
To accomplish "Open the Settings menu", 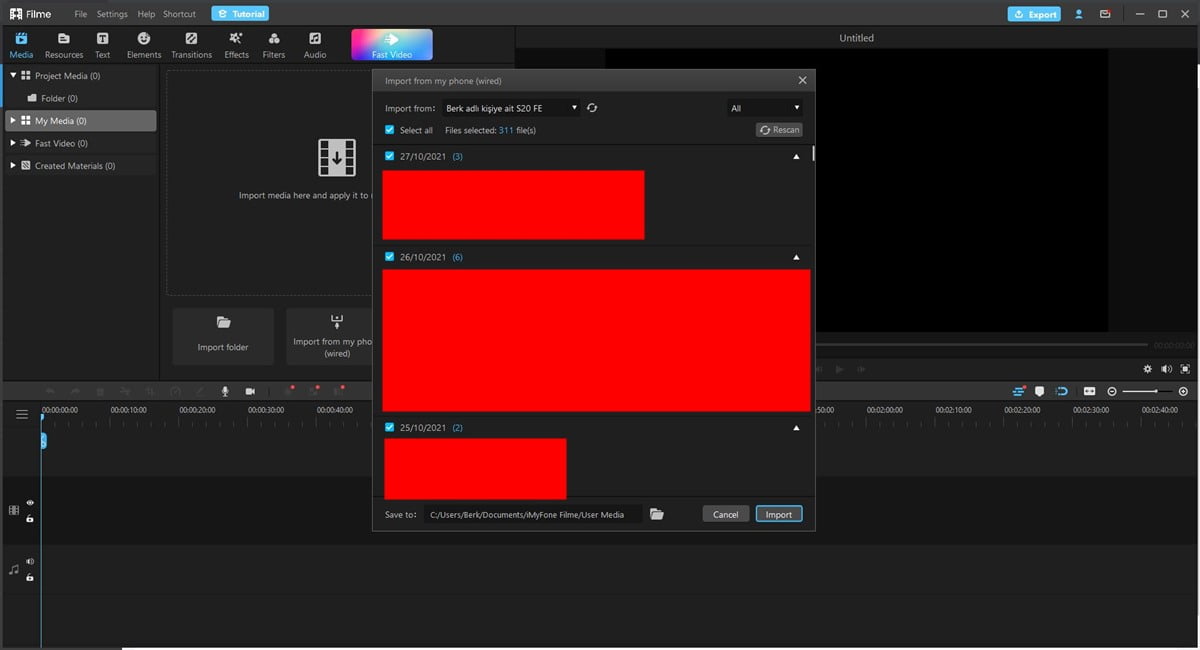I will (112, 14).
